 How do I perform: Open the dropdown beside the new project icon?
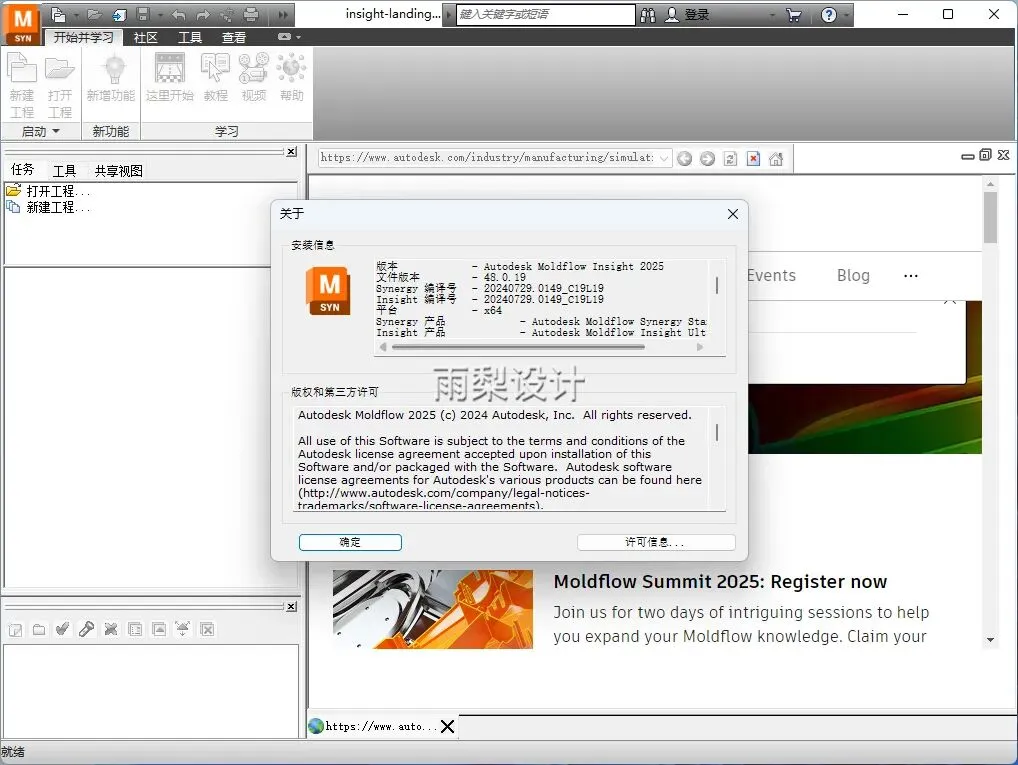[x=75, y=15]
